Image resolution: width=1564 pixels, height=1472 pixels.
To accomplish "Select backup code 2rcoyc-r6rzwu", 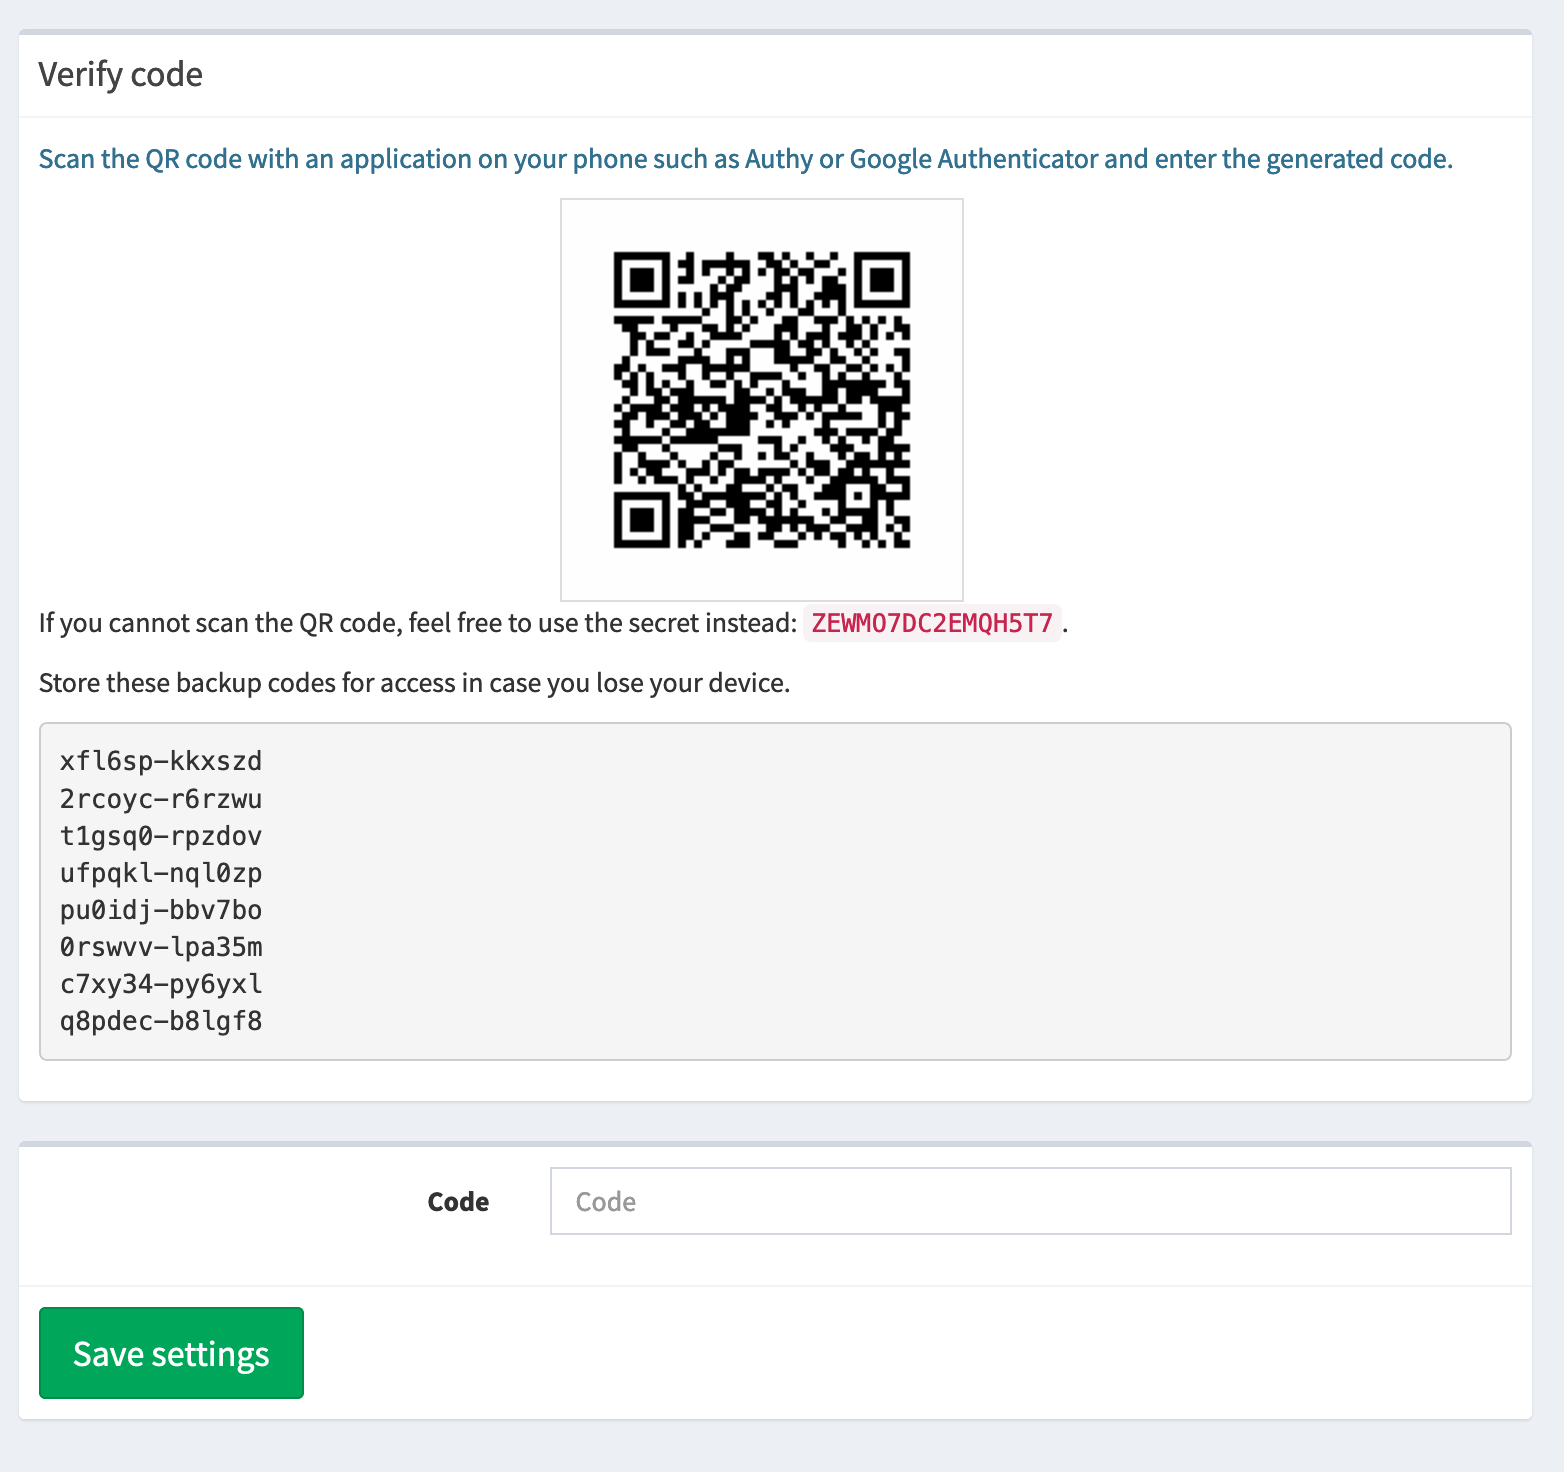I will [x=160, y=798].
